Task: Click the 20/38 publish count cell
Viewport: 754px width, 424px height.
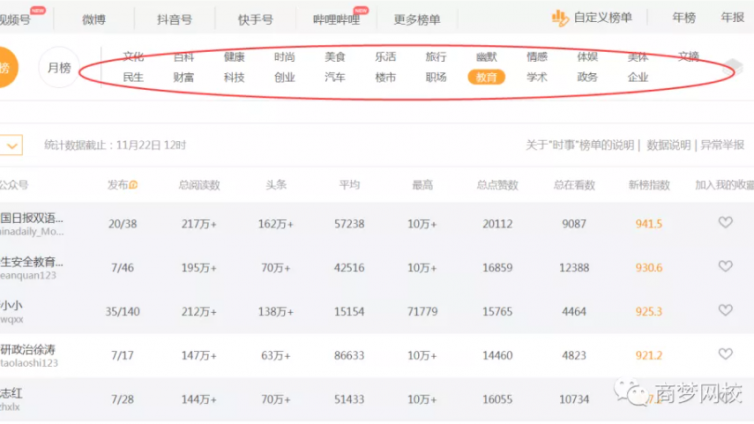Action: coord(123,224)
